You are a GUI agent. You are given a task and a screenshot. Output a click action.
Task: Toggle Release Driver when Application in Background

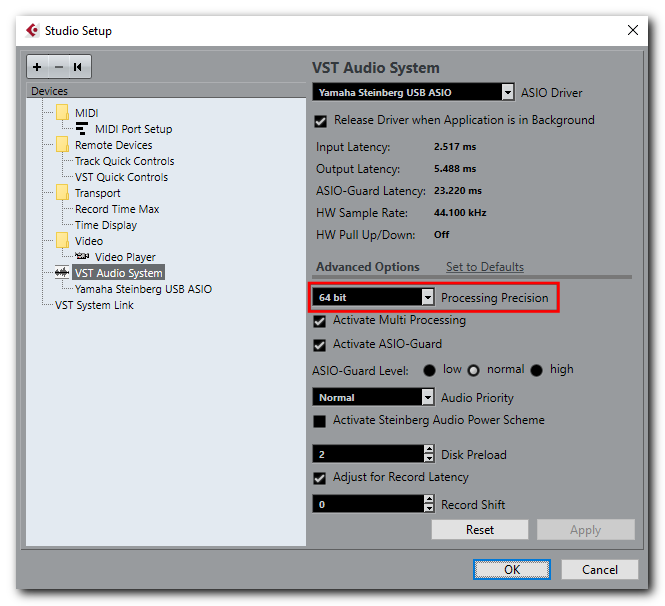(x=321, y=121)
